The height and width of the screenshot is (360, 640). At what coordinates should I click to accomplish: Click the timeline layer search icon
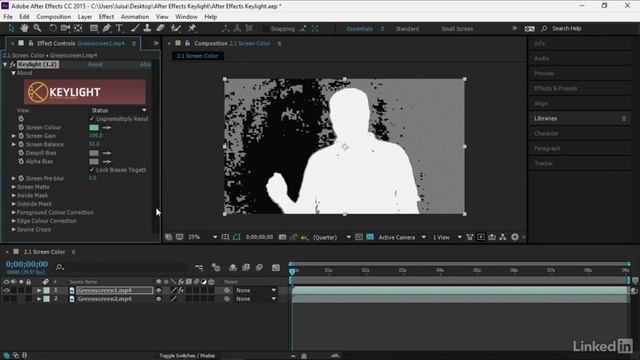pos(60,267)
